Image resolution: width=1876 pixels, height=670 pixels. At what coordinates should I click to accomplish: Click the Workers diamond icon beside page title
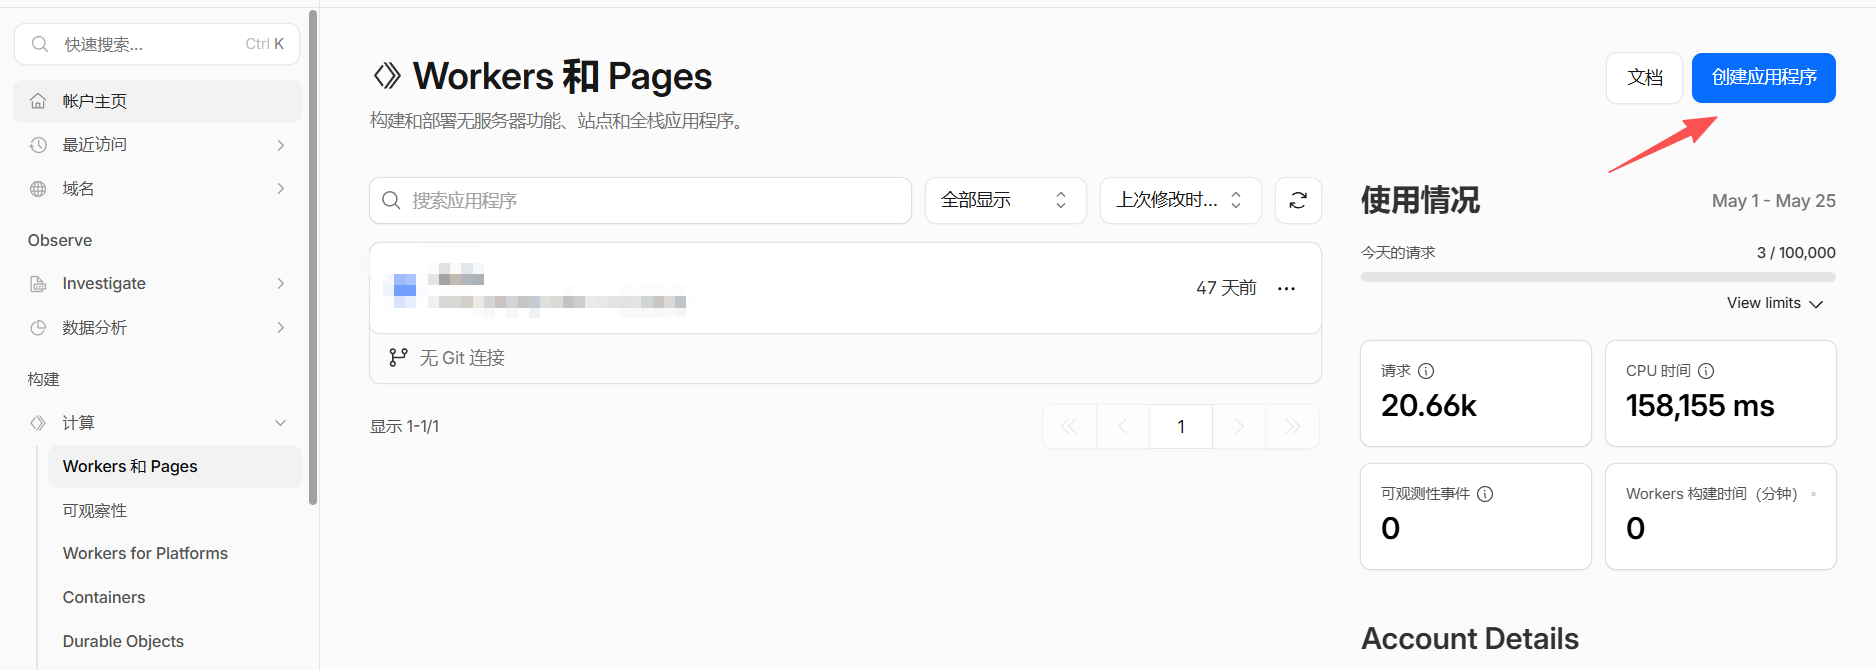coord(387,76)
